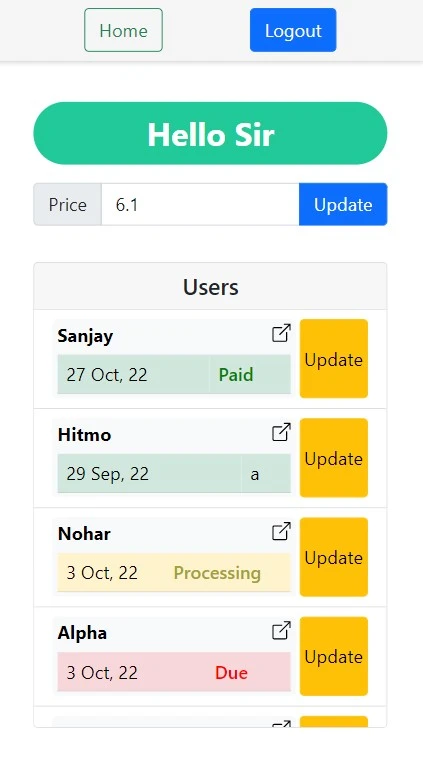Update Sanjay's record with yellow button

point(334,358)
